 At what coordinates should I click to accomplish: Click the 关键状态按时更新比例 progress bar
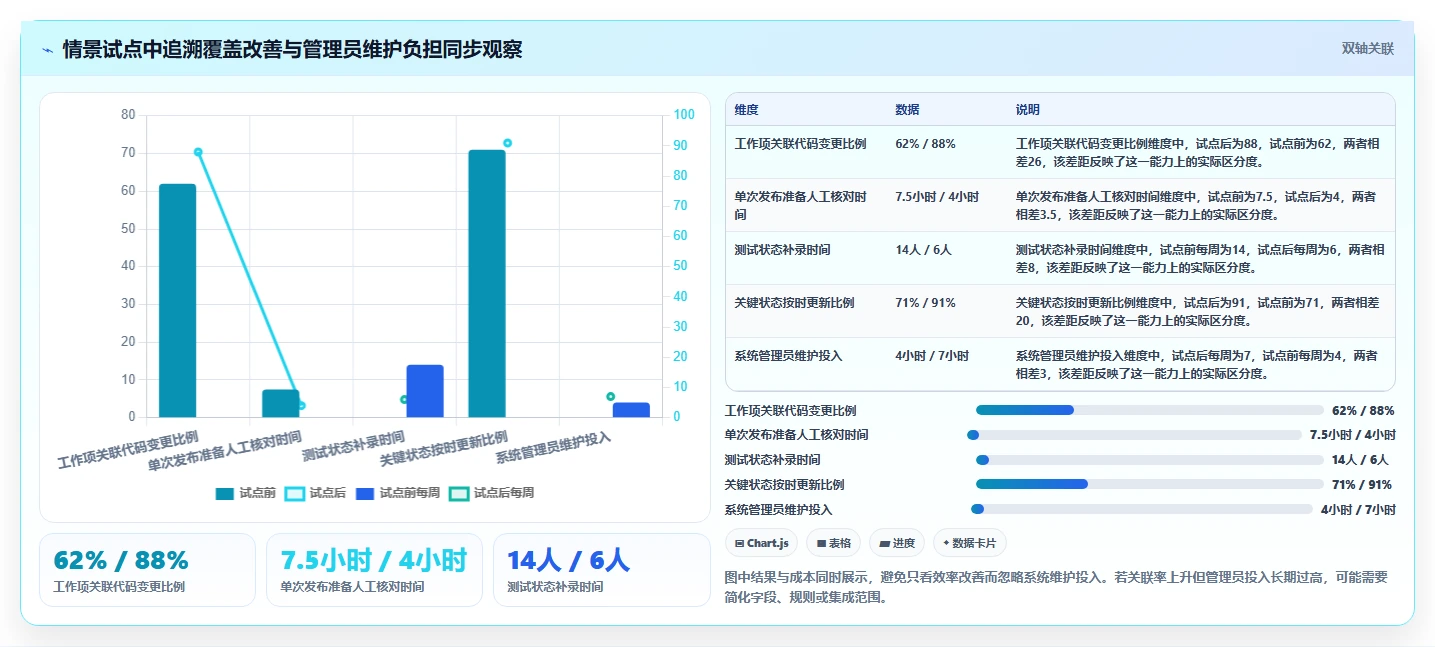coord(1150,484)
